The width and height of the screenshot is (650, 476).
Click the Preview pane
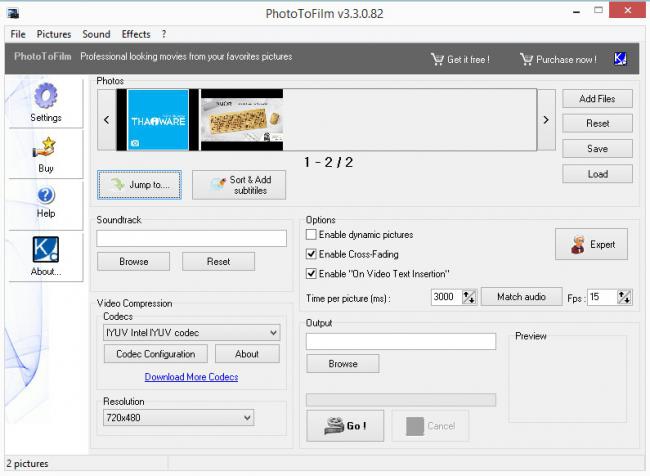tap(568, 379)
